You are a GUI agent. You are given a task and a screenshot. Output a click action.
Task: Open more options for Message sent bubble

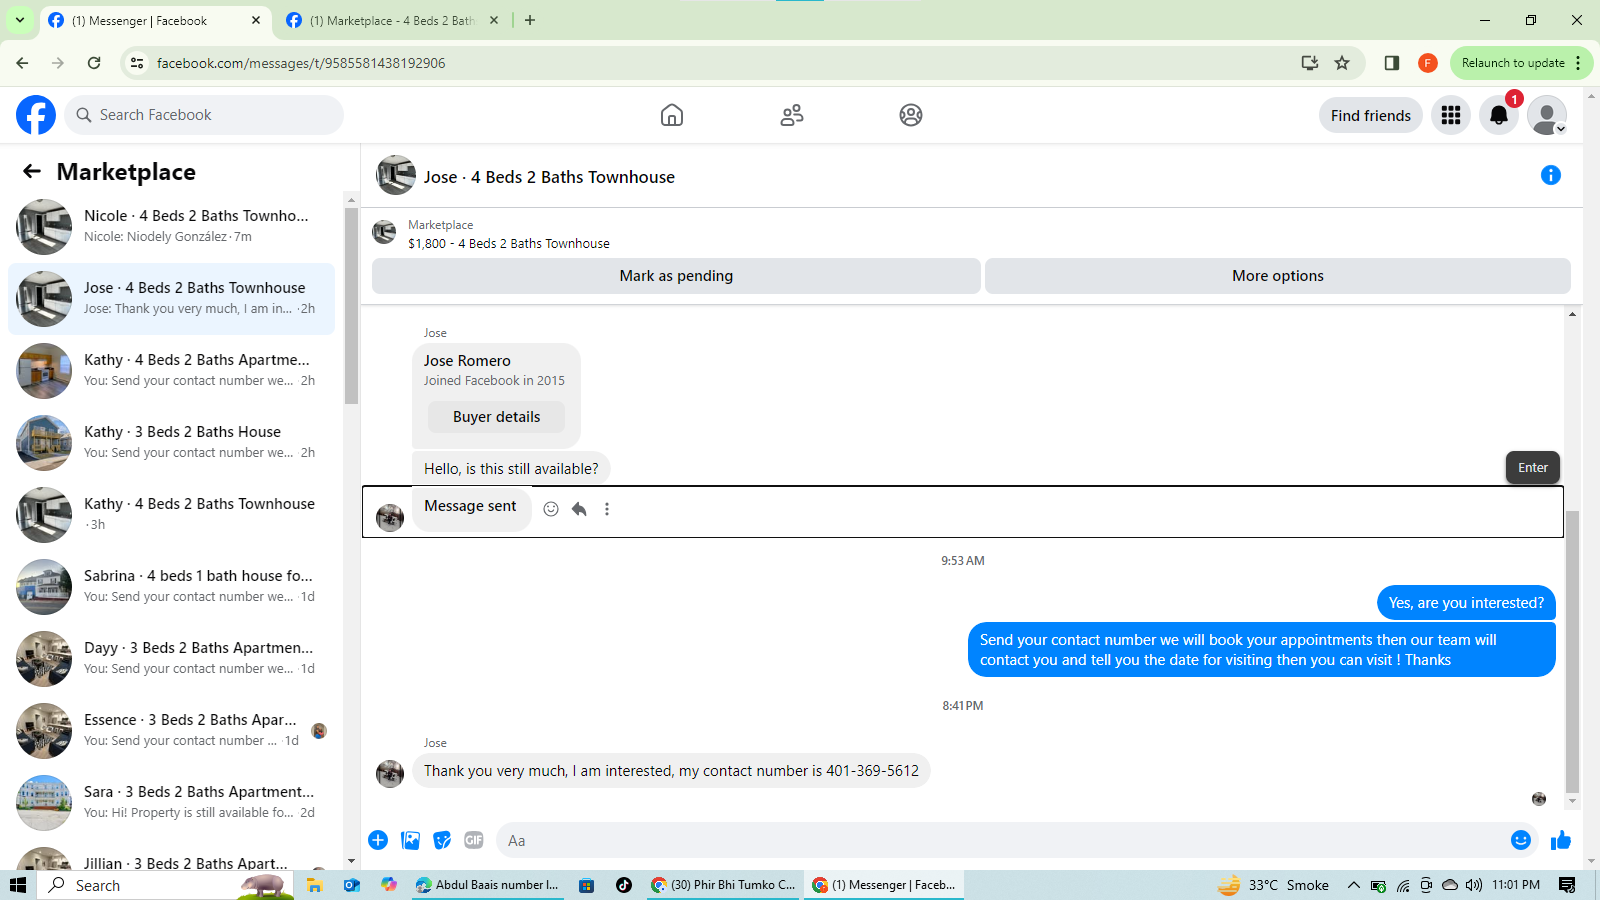point(607,509)
